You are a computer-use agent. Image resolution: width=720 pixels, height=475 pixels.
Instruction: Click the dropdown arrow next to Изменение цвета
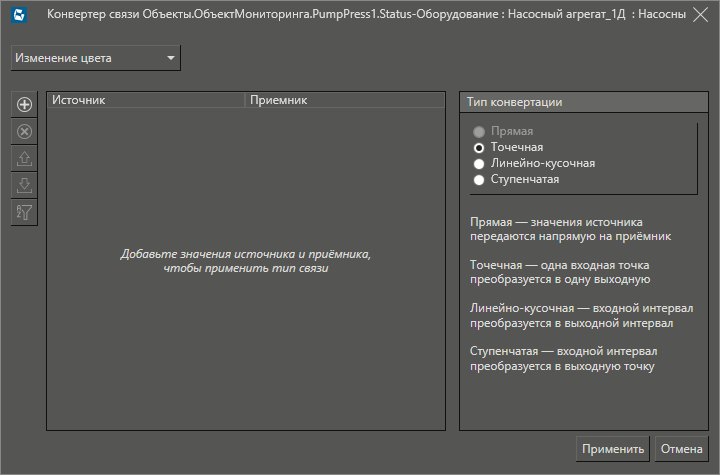coord(171,58)
